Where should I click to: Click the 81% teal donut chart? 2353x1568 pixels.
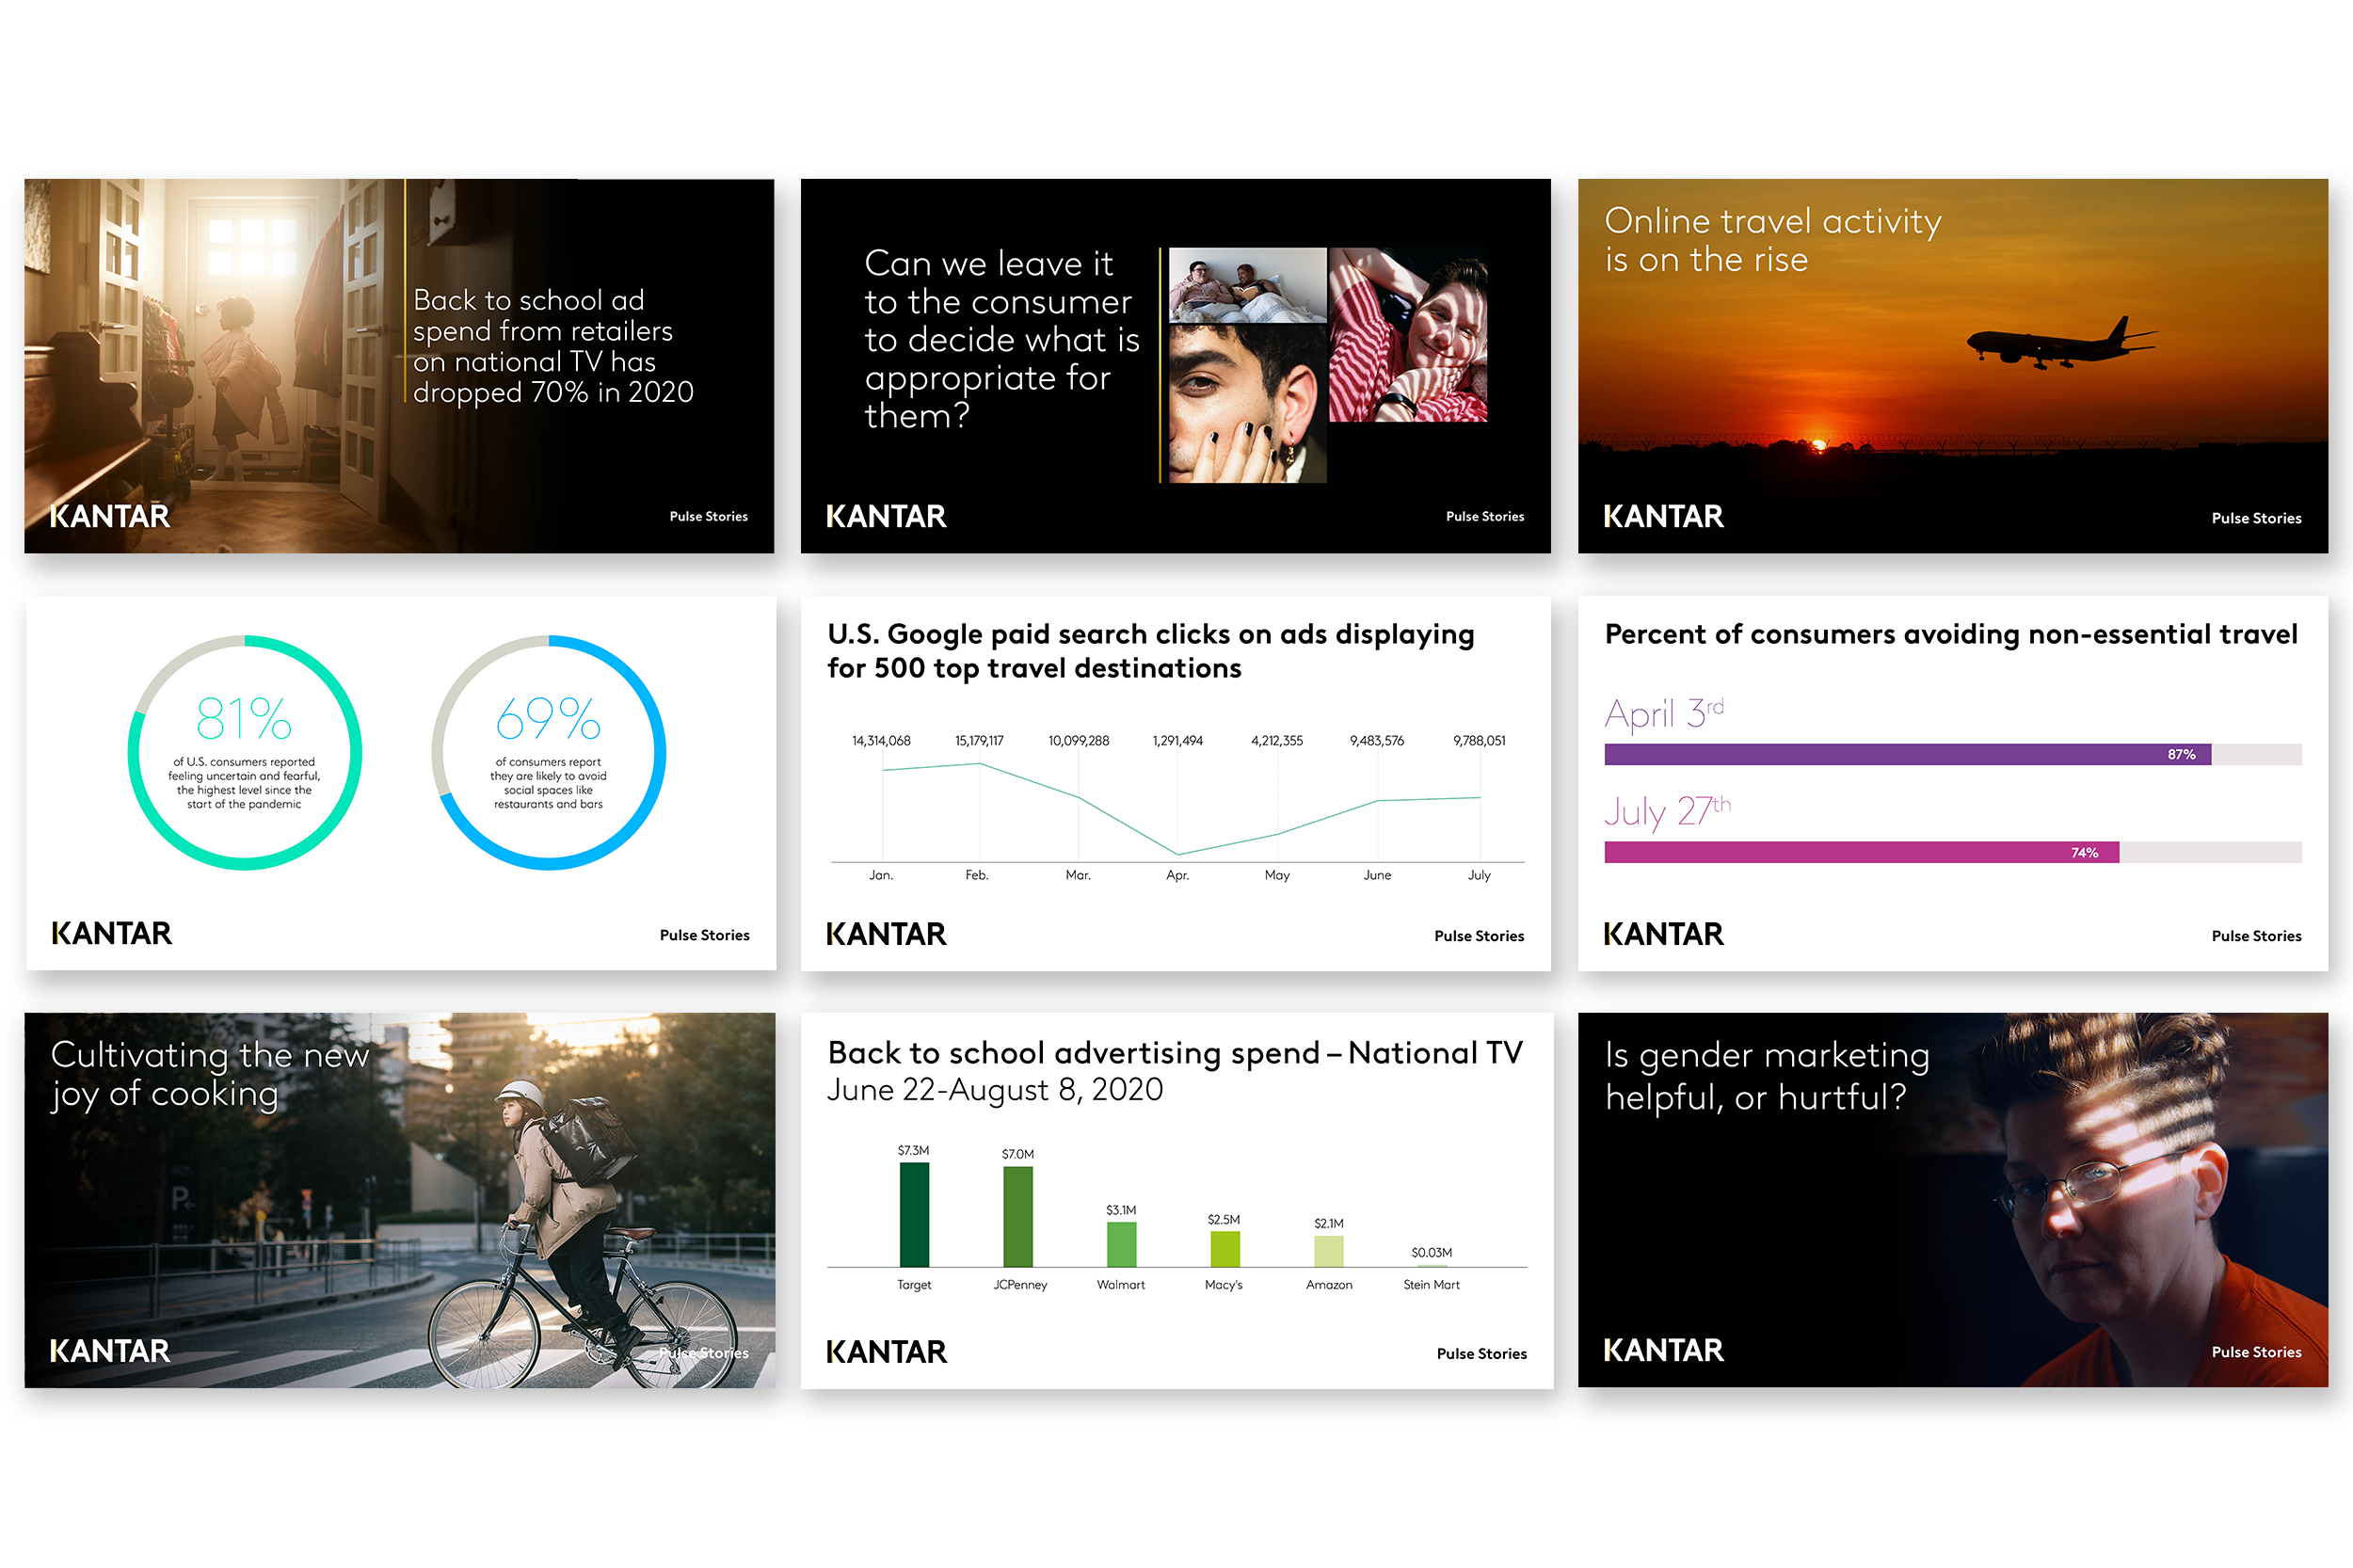pos(245,752)
